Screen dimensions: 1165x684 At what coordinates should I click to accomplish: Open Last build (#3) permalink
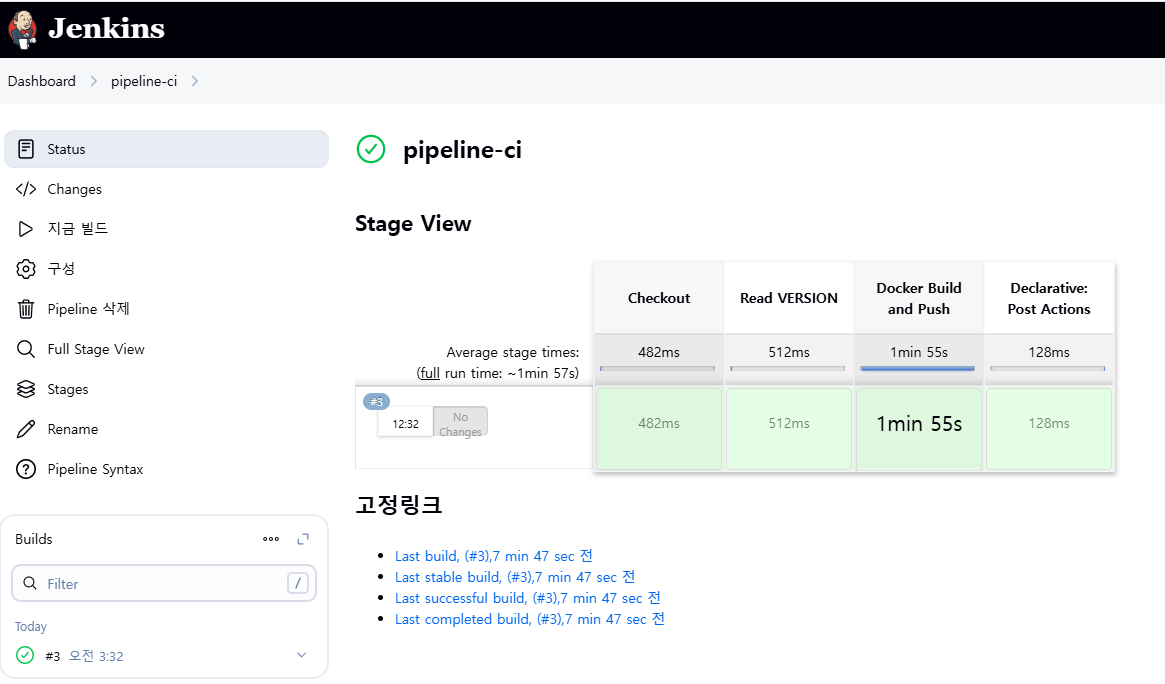[493, 556]
